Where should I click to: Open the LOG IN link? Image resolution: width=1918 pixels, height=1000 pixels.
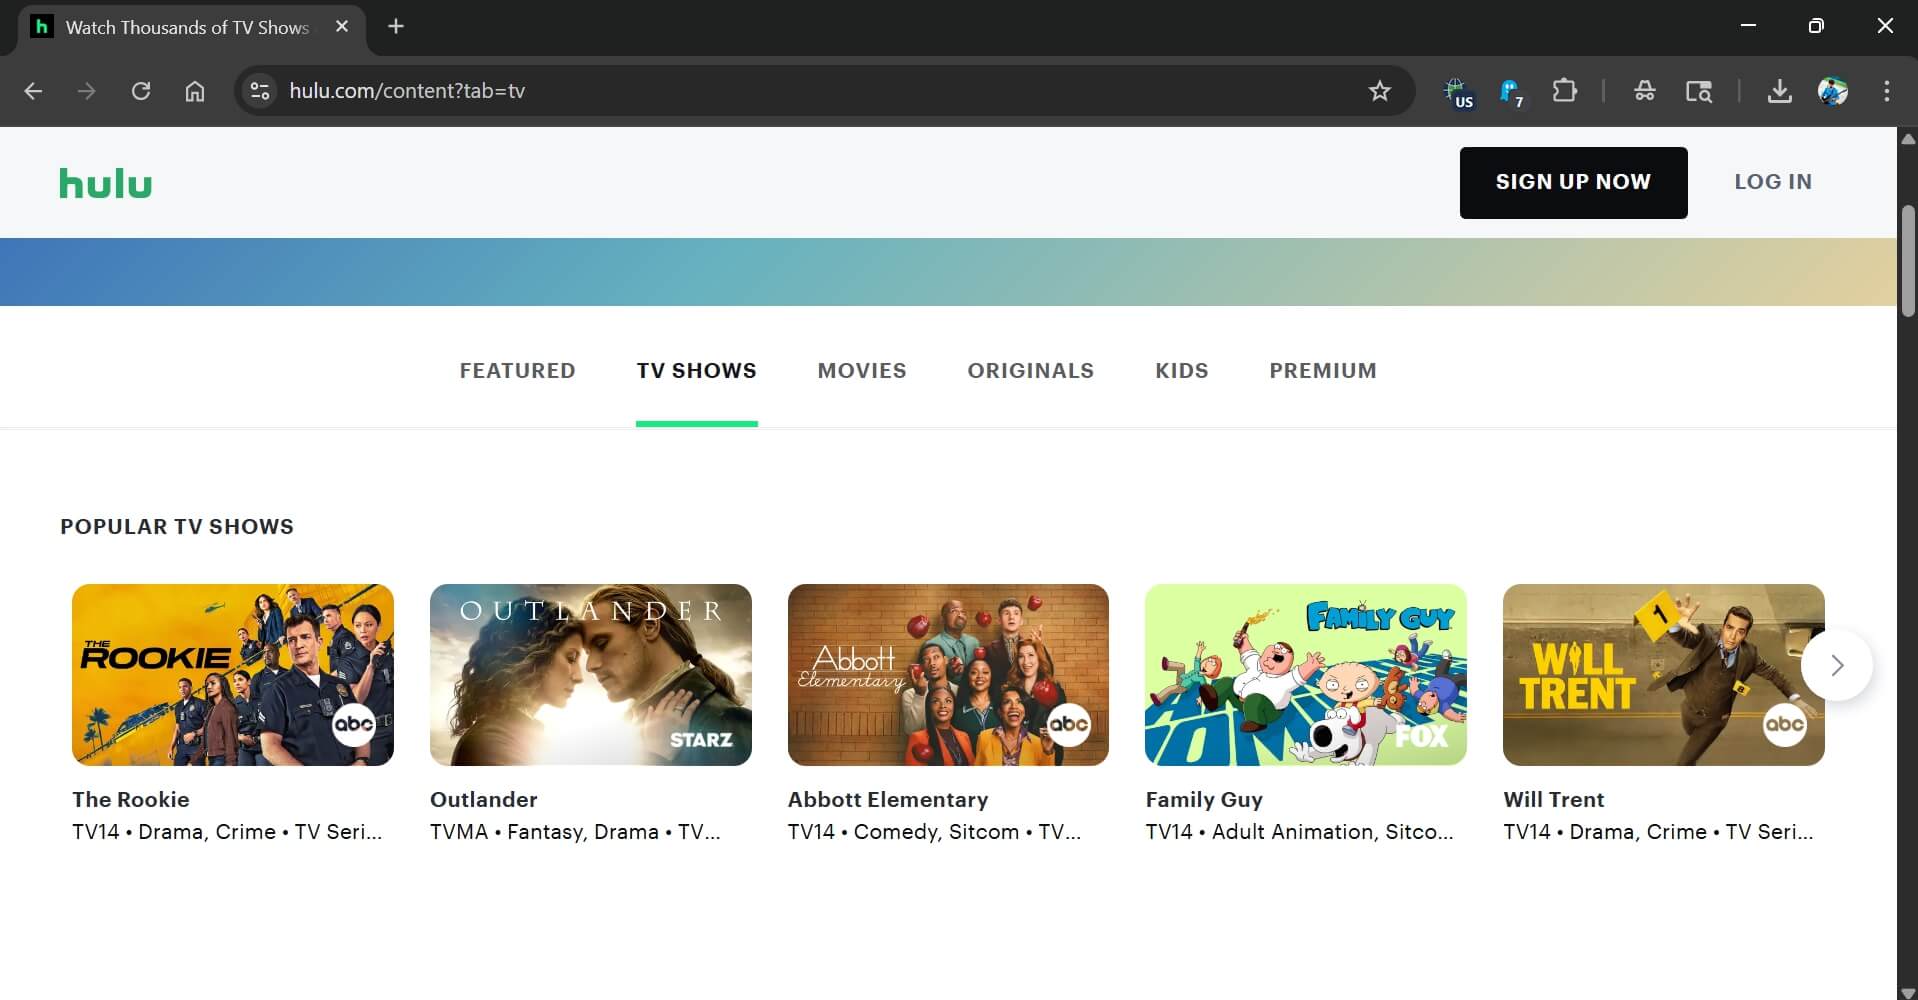point(1772,182)
